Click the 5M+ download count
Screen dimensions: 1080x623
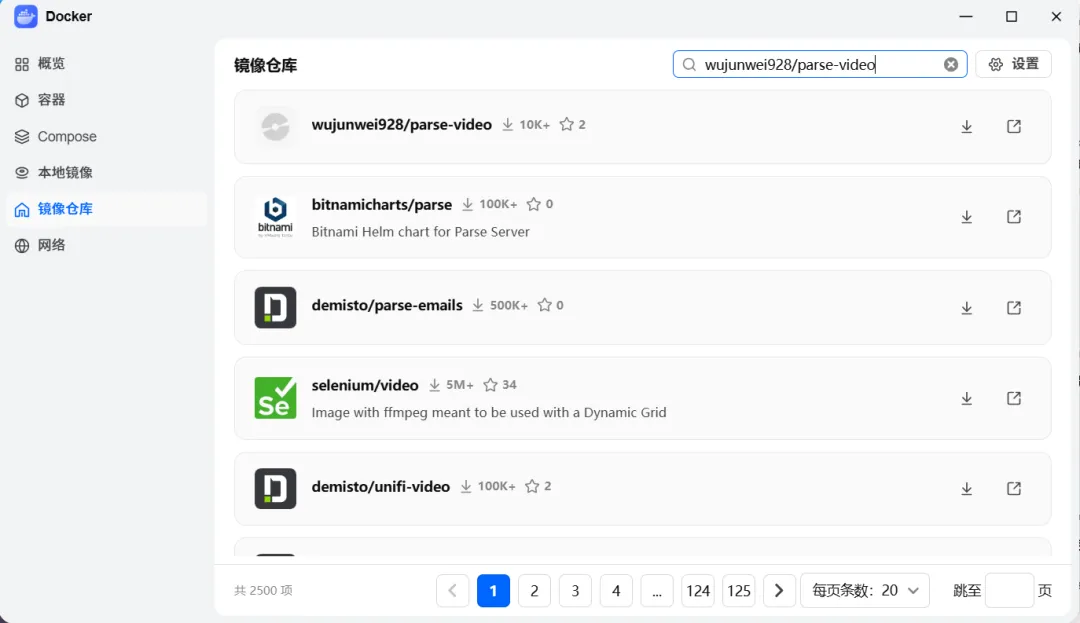point(452,385)
